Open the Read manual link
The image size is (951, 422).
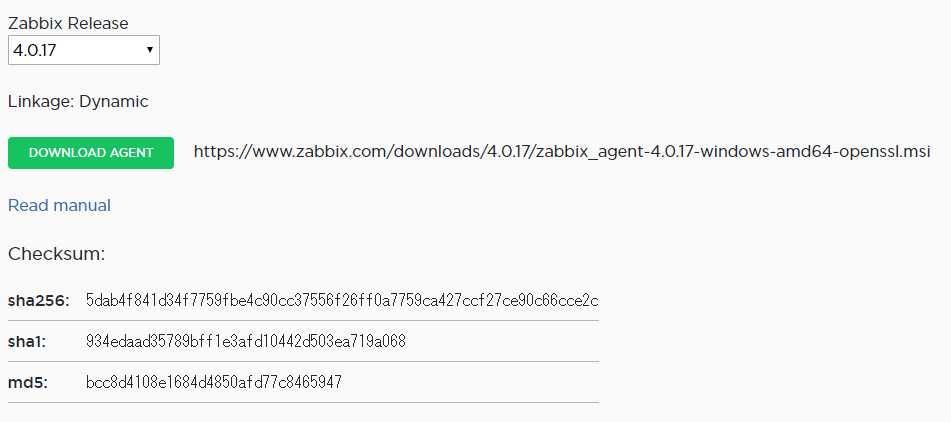(x=59, y=206)
